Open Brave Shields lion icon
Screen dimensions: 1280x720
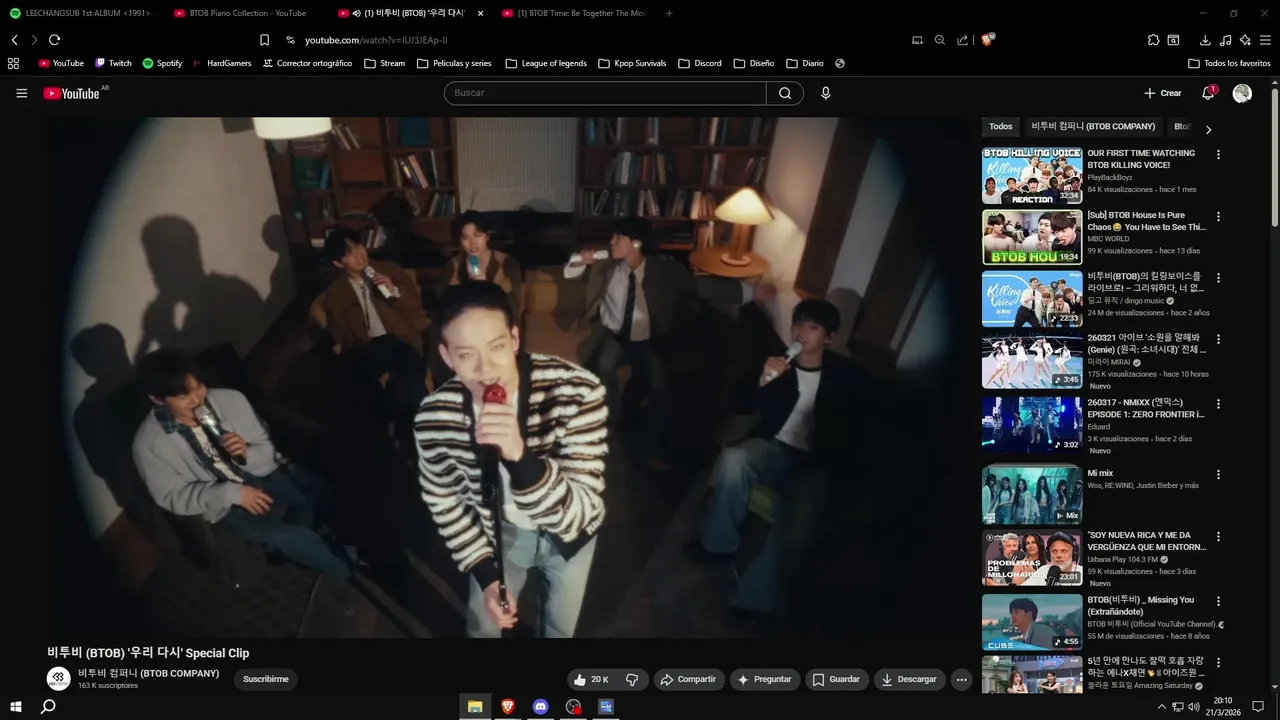pos(987,40)
